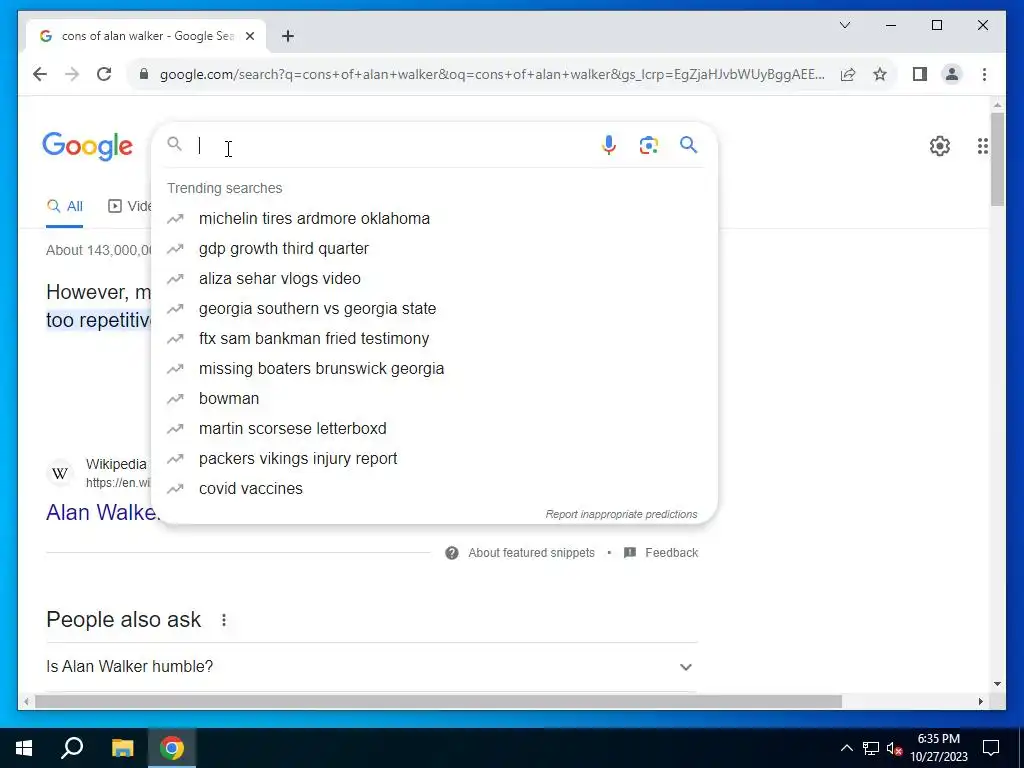Open the Chrome profile avatar
The image size is (1024, 768).
pos(952,74)
